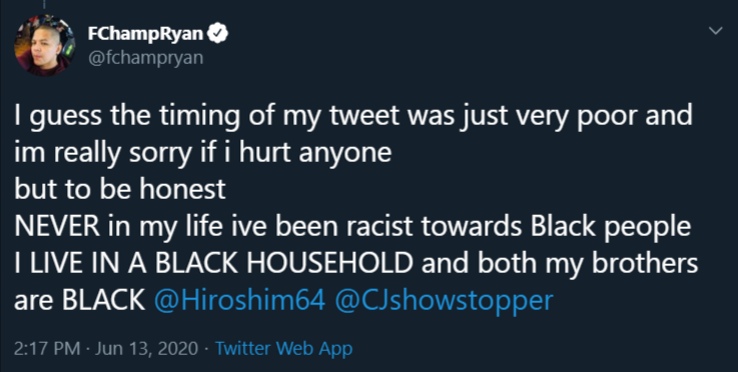
Task: Click the line 'im really sorry if i hurt anyone'
Action: pyautogui.click(x=203, y=154)
